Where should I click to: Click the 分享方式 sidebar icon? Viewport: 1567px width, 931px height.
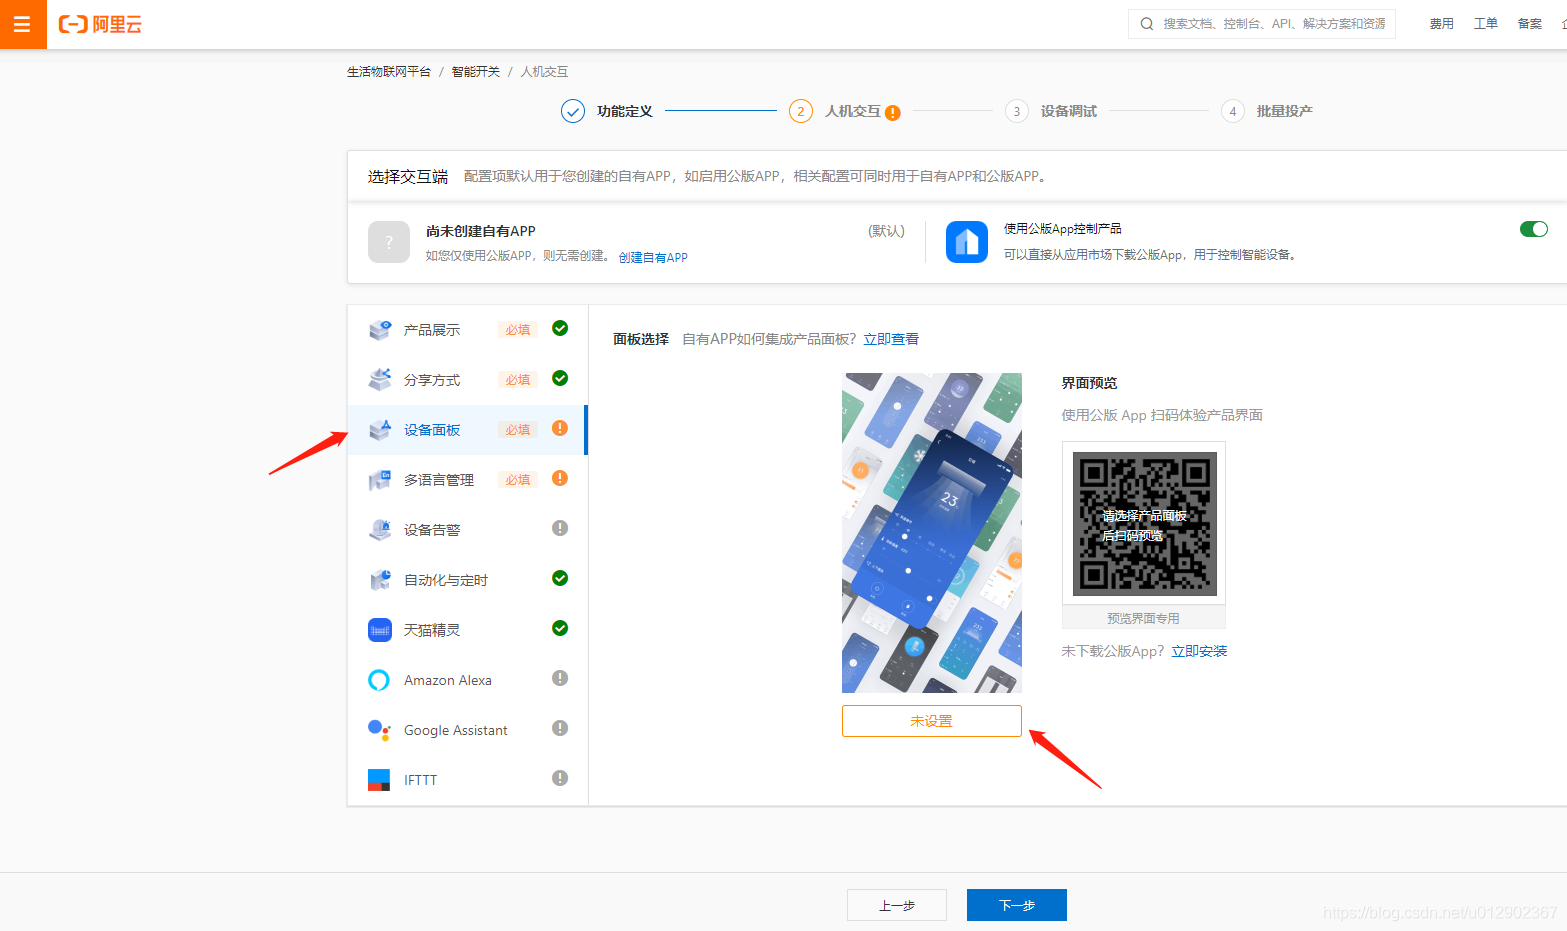click(x=380, y=379)
